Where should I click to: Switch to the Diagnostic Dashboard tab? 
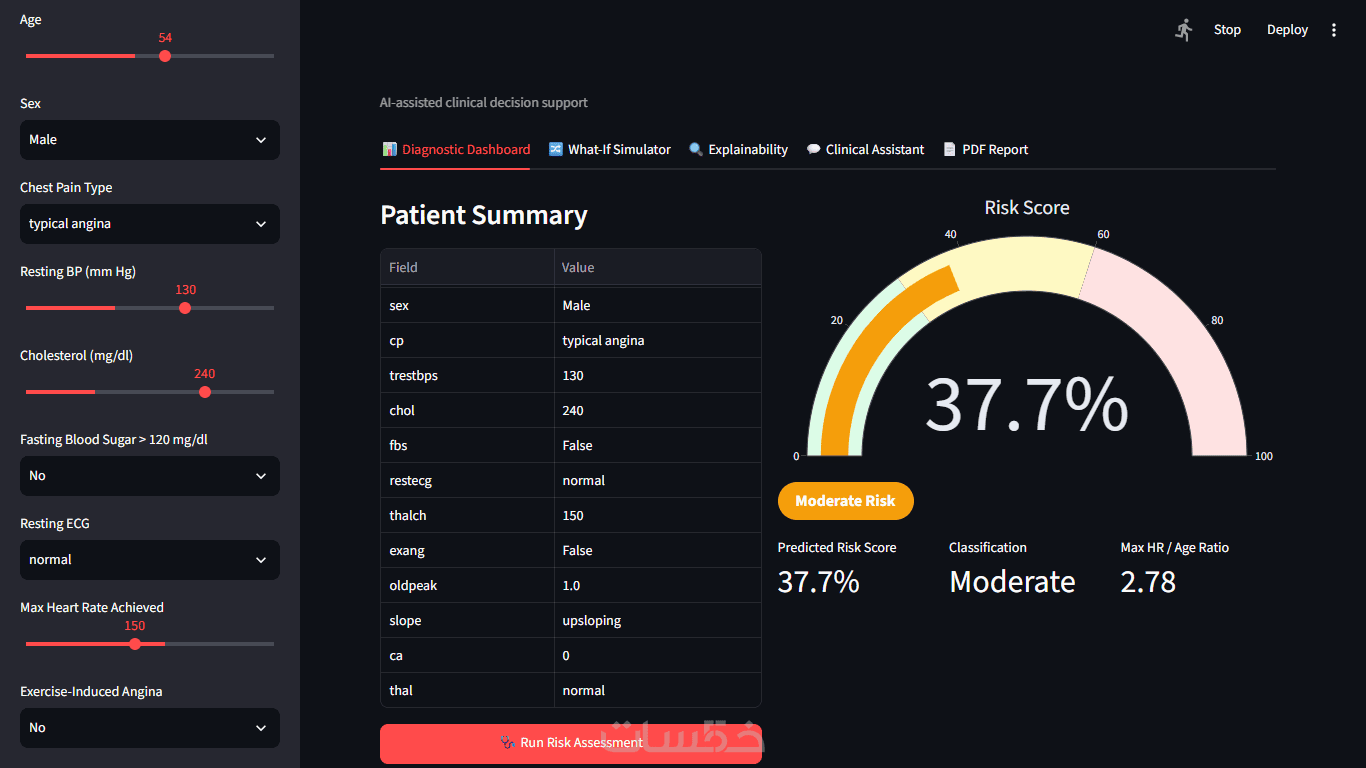(456, 149)
